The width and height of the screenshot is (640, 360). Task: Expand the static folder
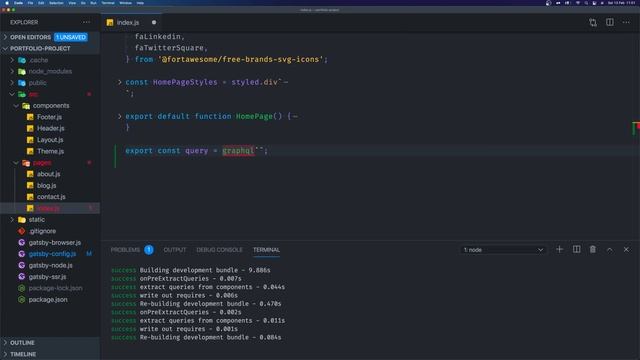tap(12, 220)
